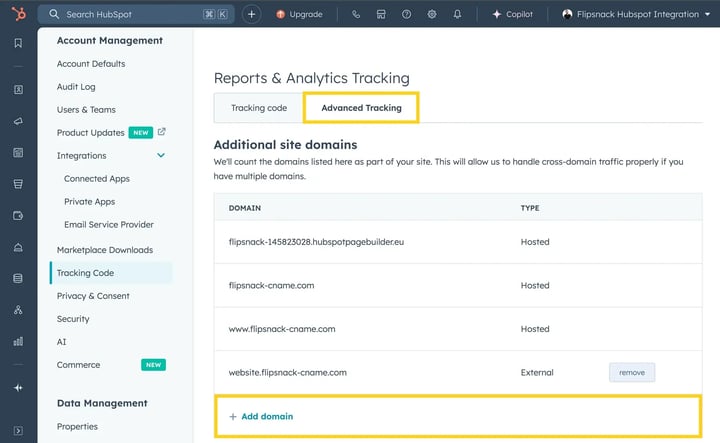This screenshot has height=443, width=720.
Task: Open the Service icon in left rail
Action: point(18,247)
